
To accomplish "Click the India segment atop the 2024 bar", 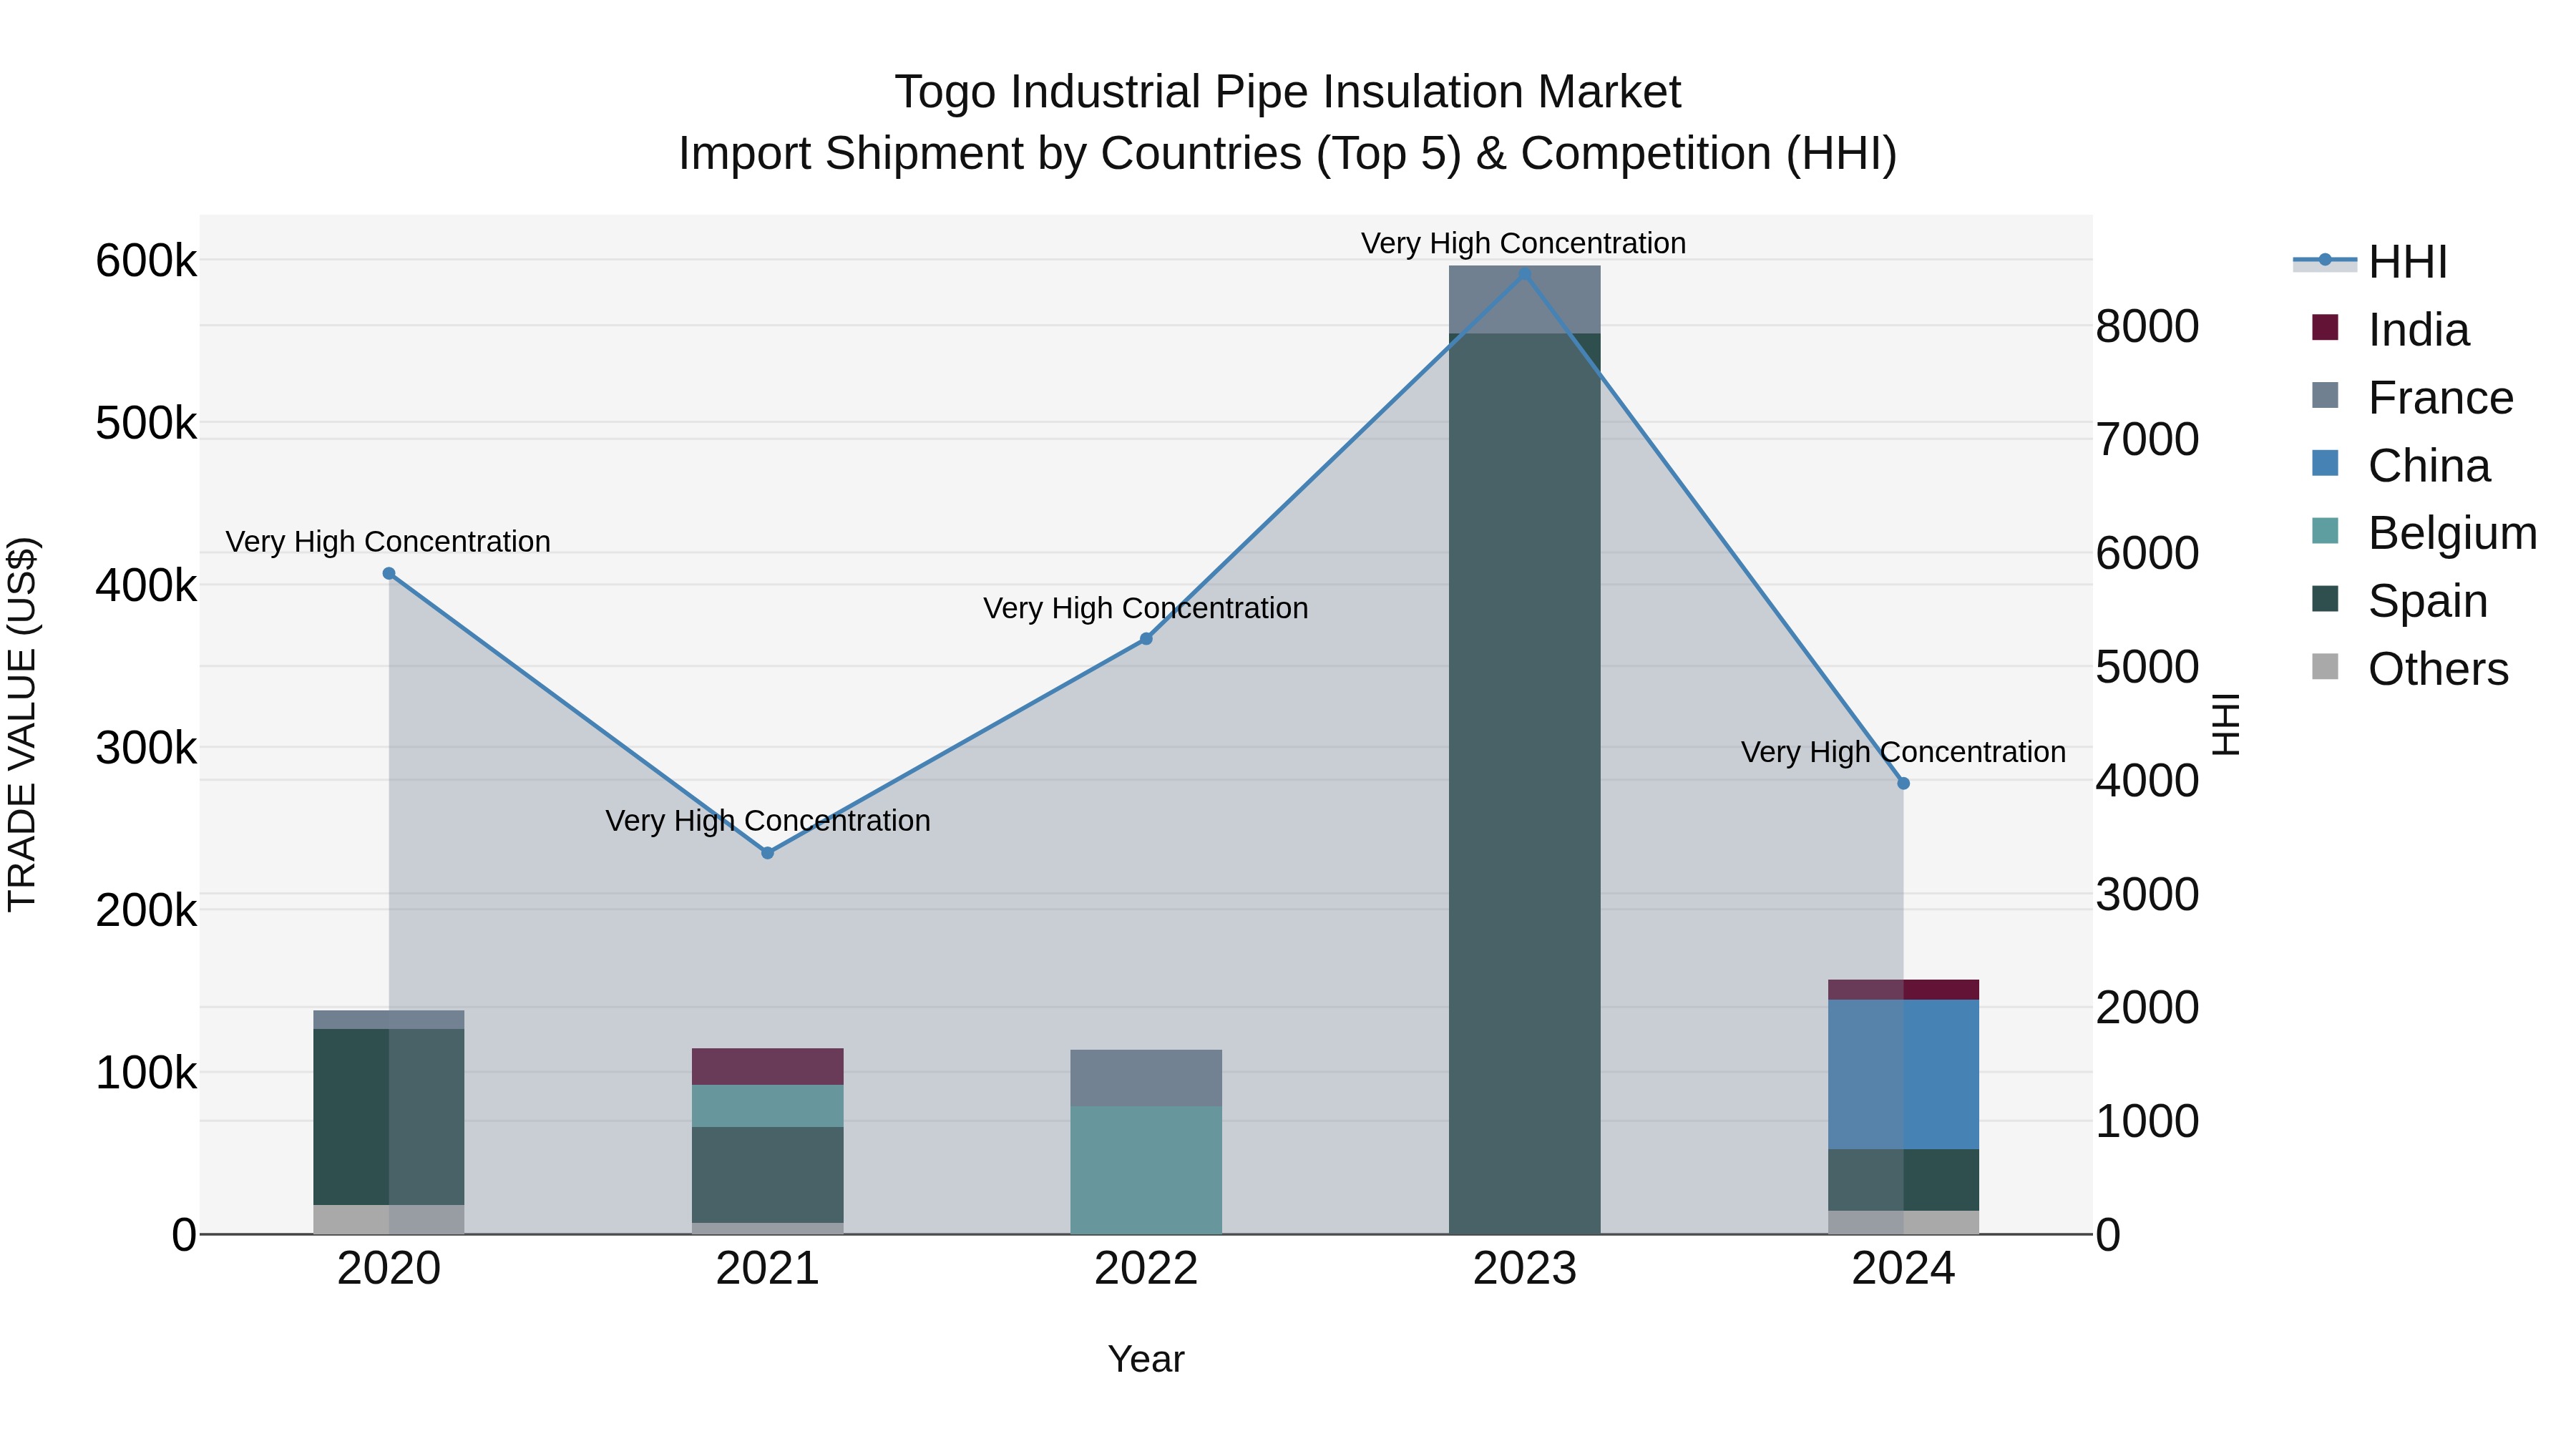I will pyautogui.click(x=1903, y=990).
